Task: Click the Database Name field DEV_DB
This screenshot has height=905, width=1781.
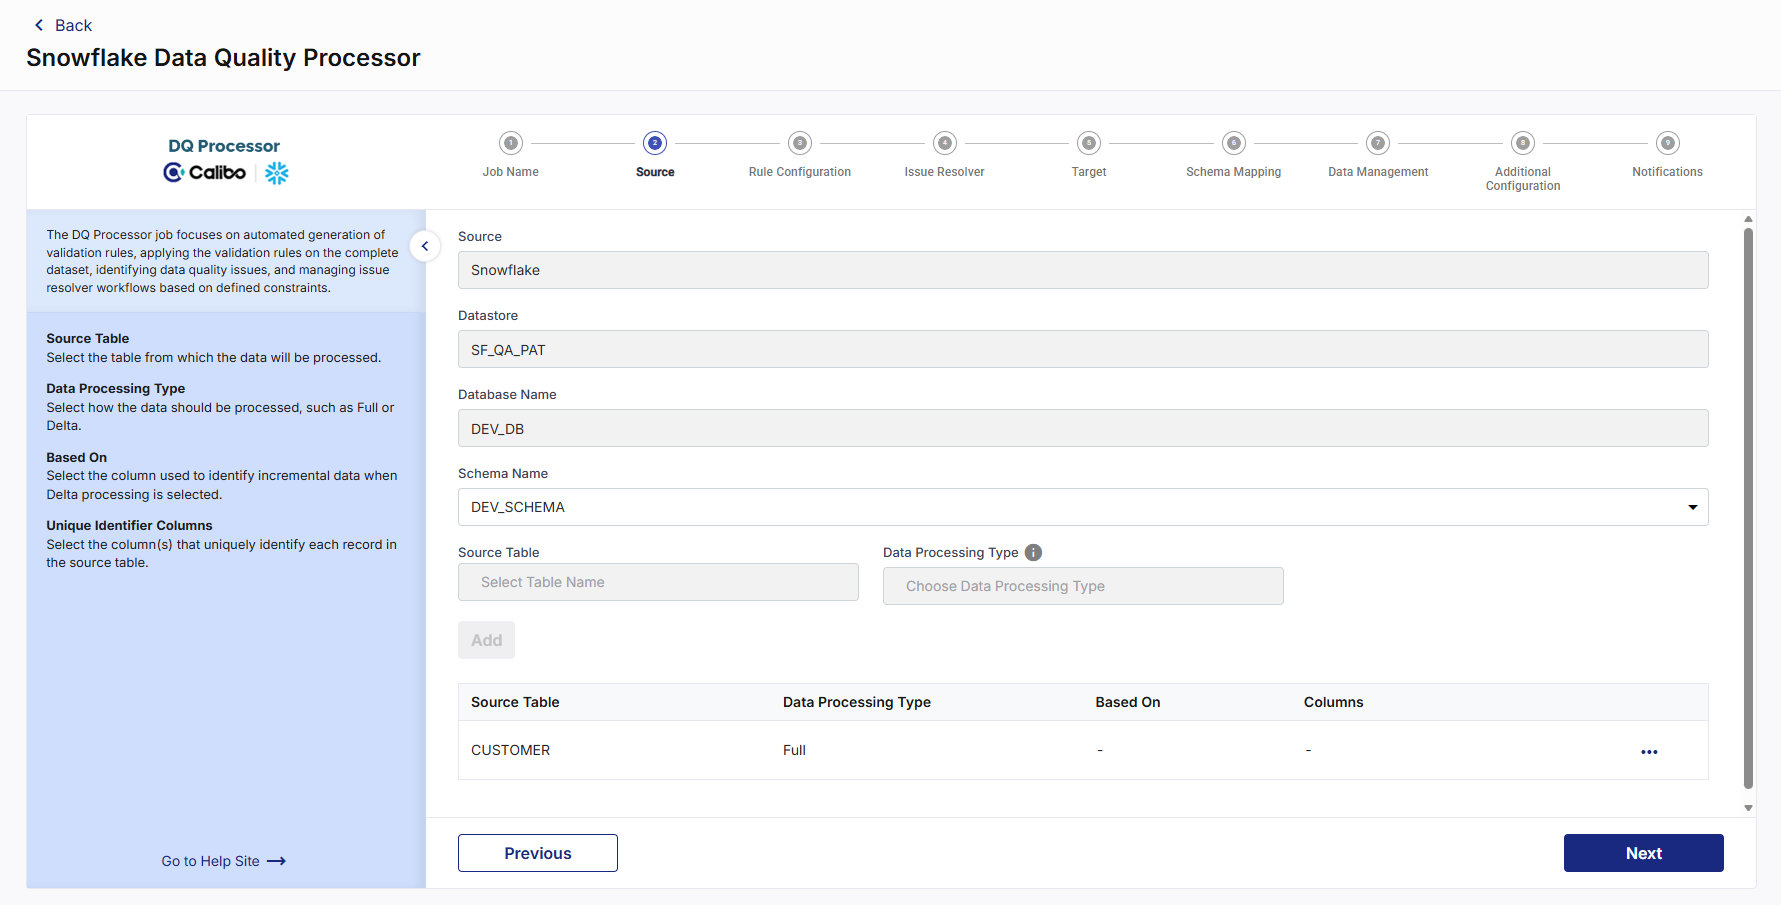Action: (x=1083, y=428)
